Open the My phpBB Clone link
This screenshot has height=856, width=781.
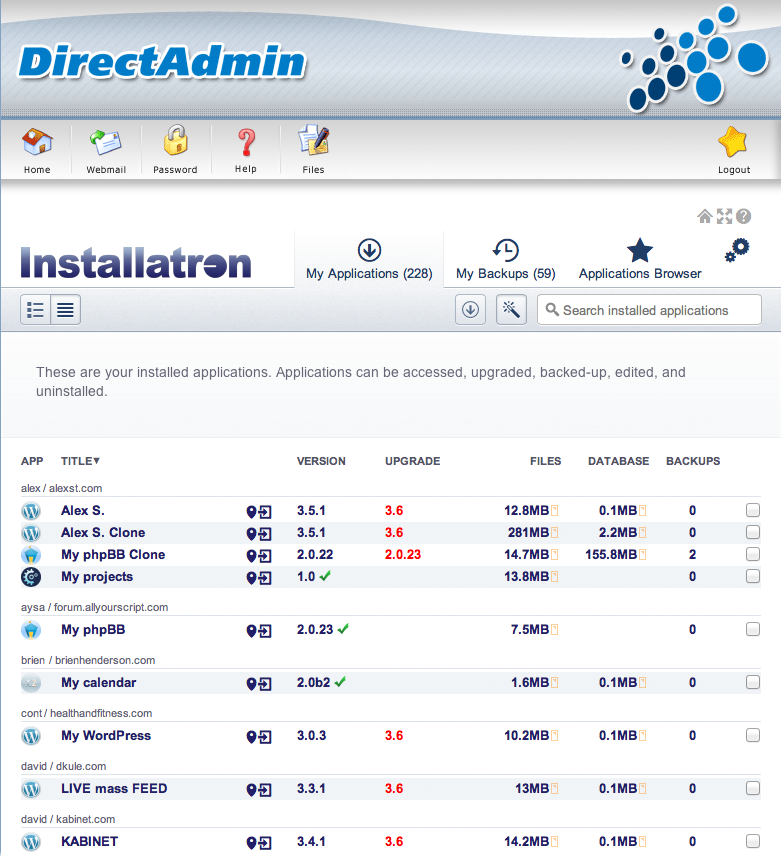pyautogui.click(x=113, y=555)
